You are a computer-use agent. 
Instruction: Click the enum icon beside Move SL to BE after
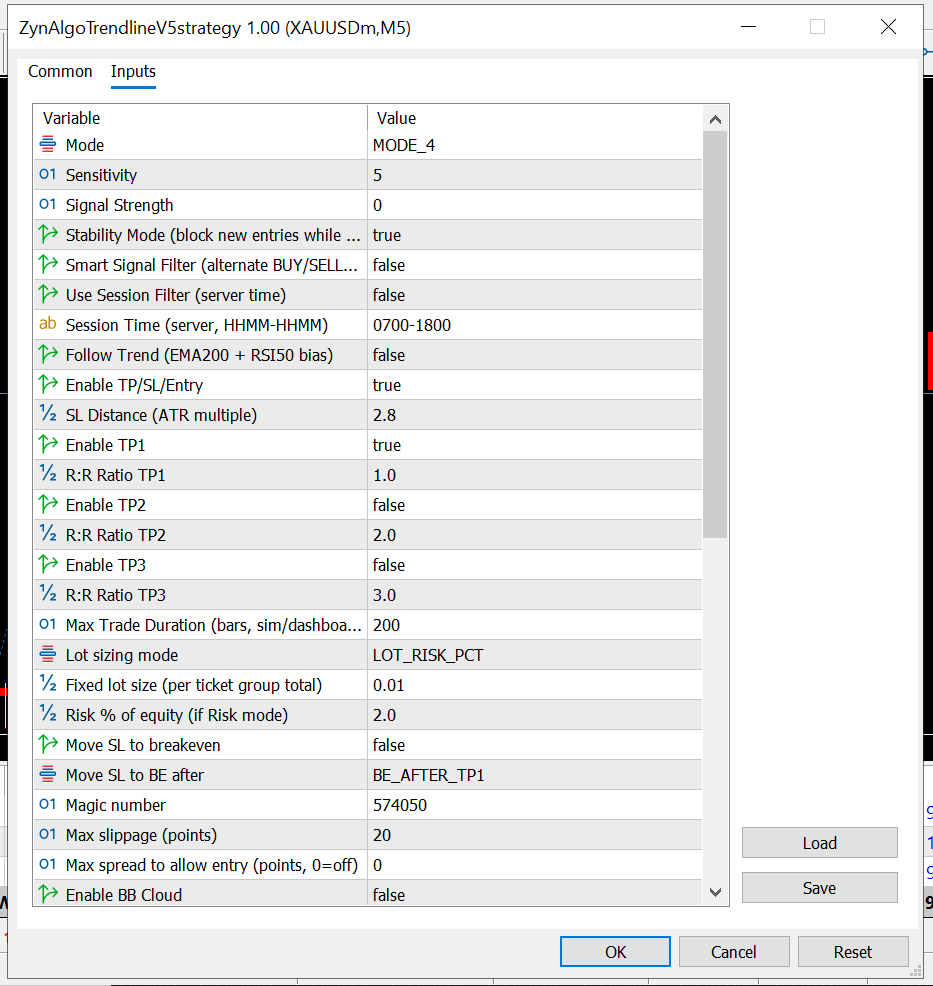48,774
